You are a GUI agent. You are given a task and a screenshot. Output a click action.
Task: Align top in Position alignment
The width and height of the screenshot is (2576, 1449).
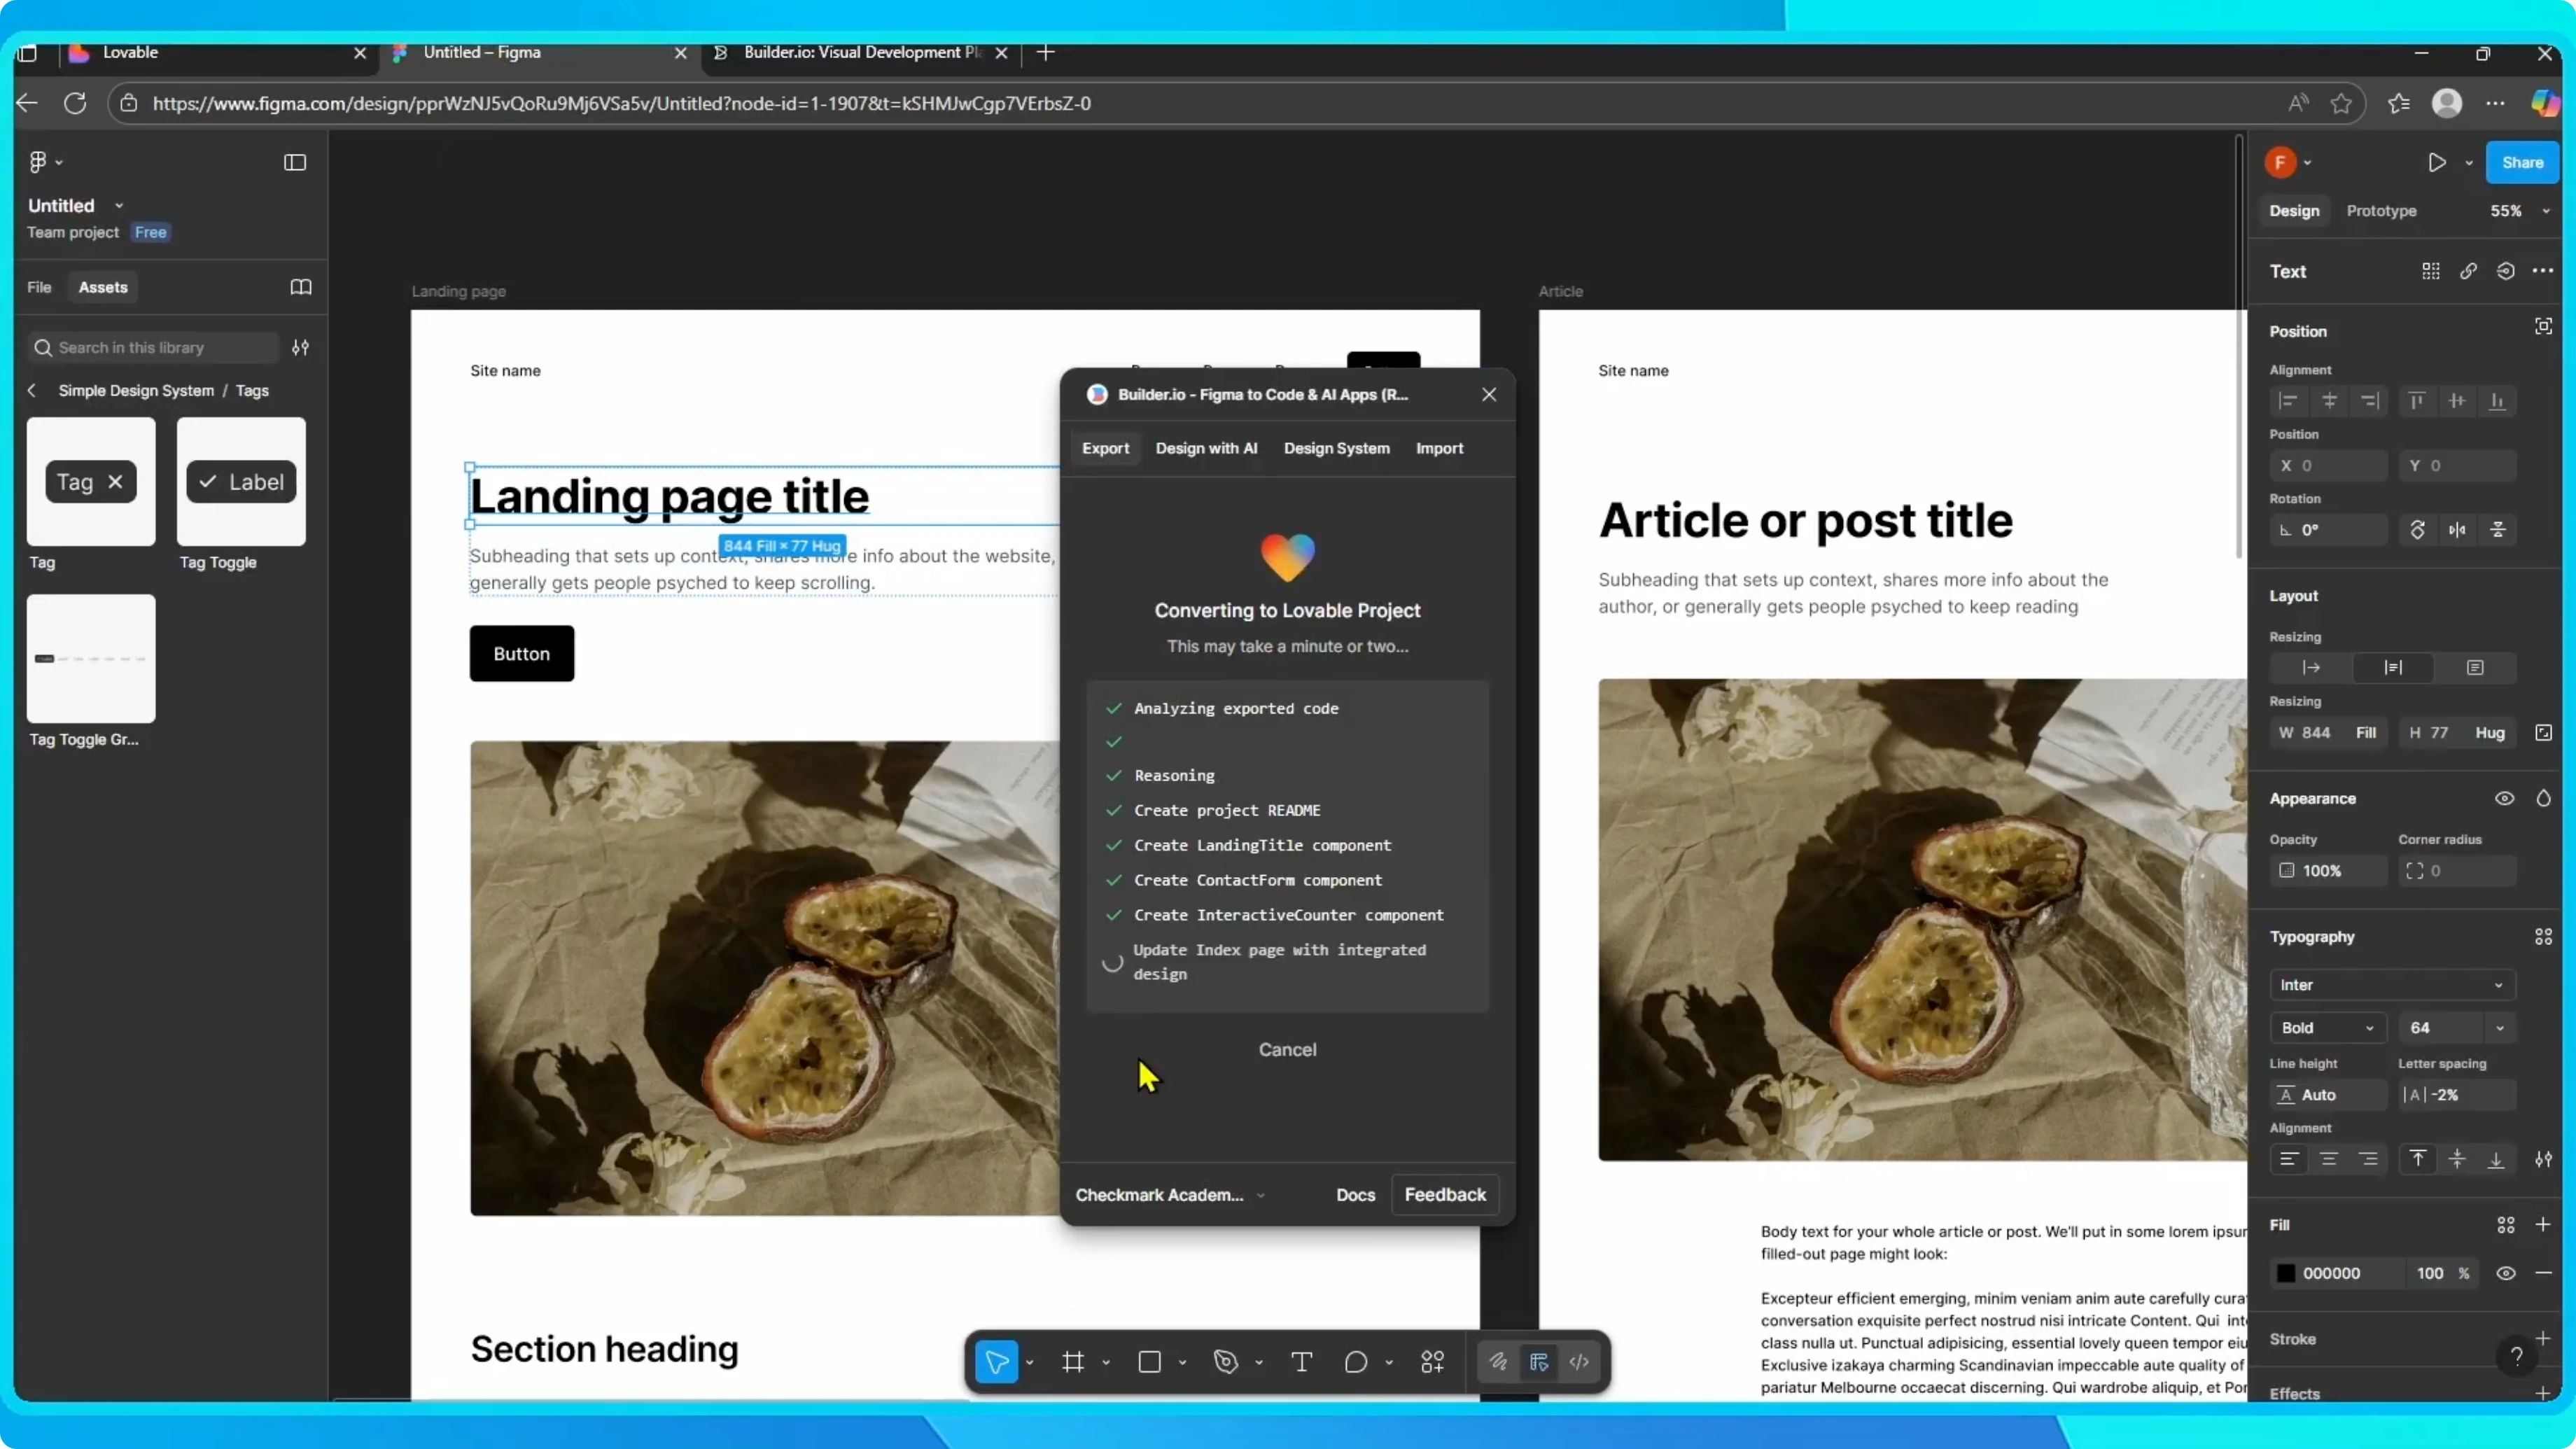pyautogui.click(x=2416, y=401)
